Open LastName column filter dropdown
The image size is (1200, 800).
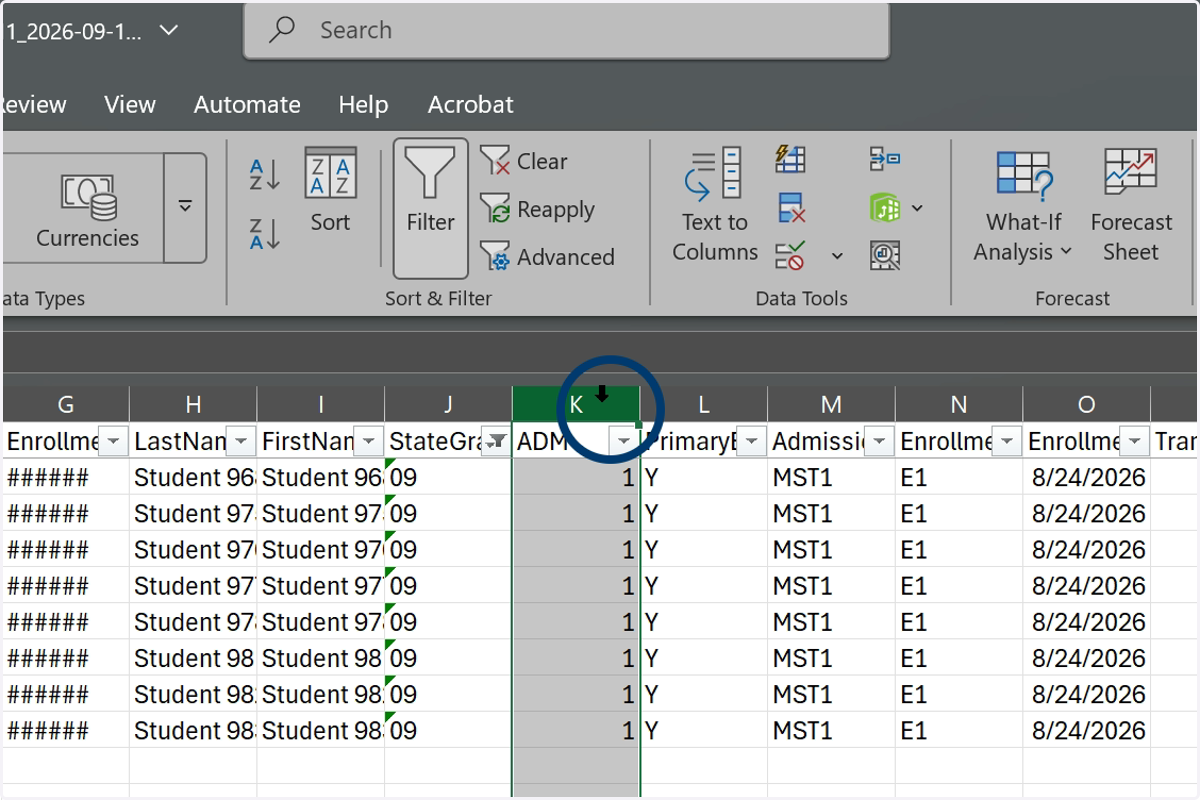241,441
